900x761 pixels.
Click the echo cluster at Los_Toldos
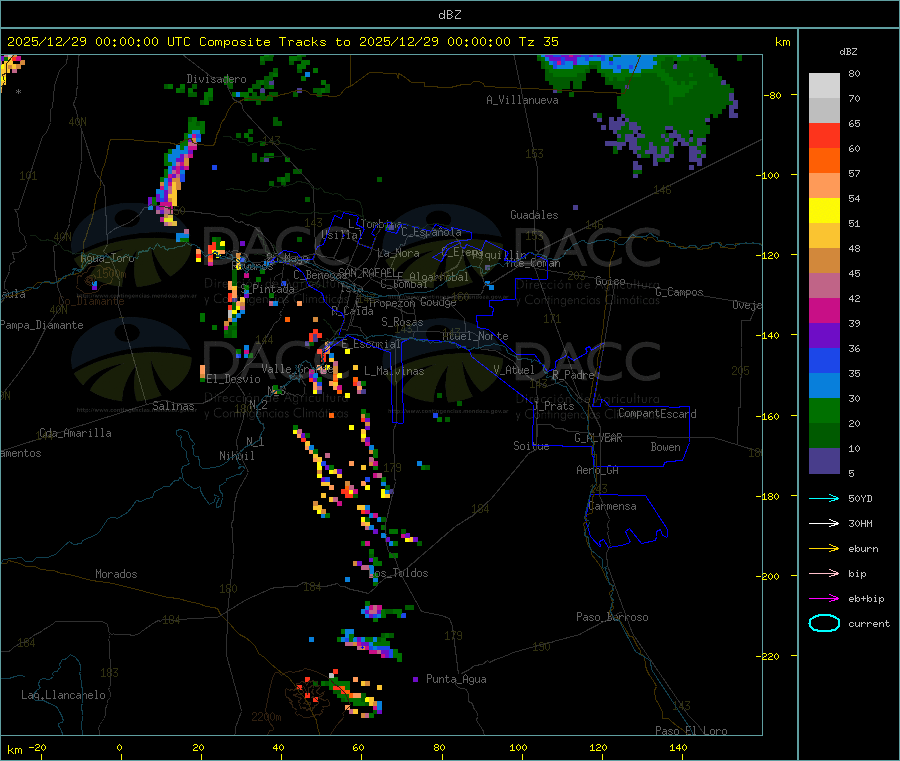click(x=370, y=567)
